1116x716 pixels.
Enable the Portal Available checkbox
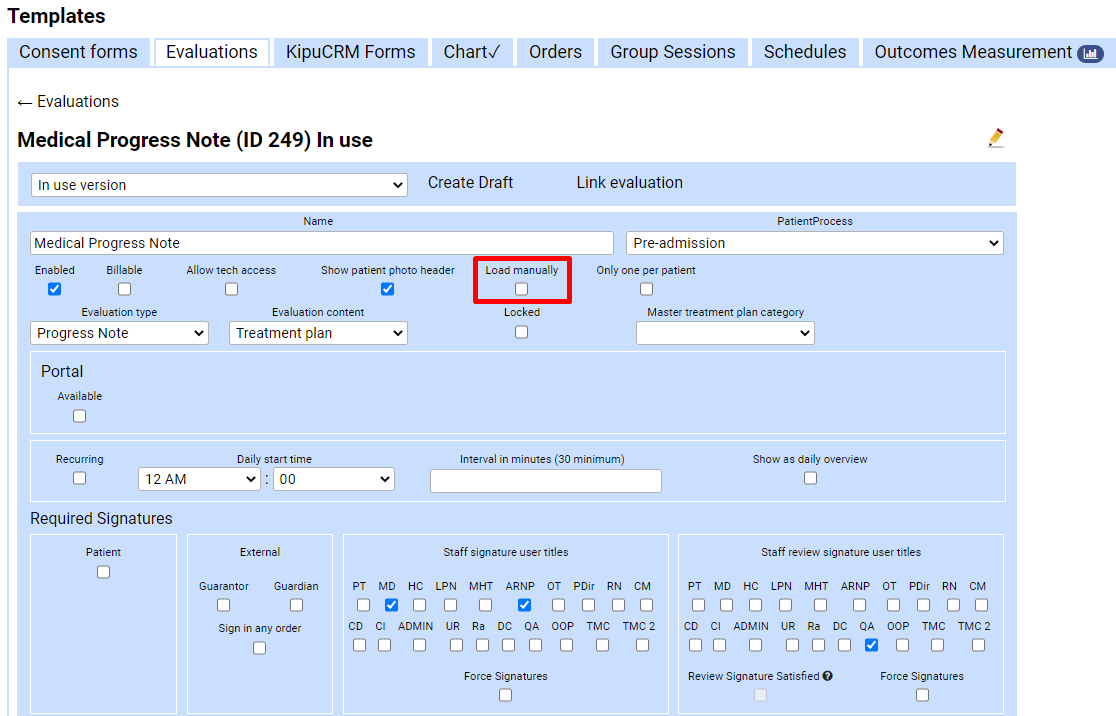click(79, 415)
